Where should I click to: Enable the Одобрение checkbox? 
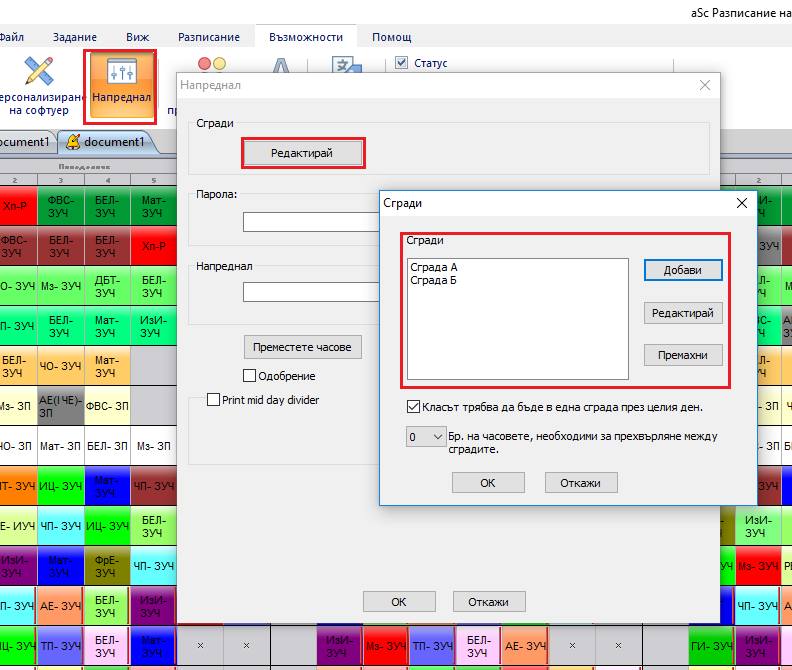[x=250, y=376]
